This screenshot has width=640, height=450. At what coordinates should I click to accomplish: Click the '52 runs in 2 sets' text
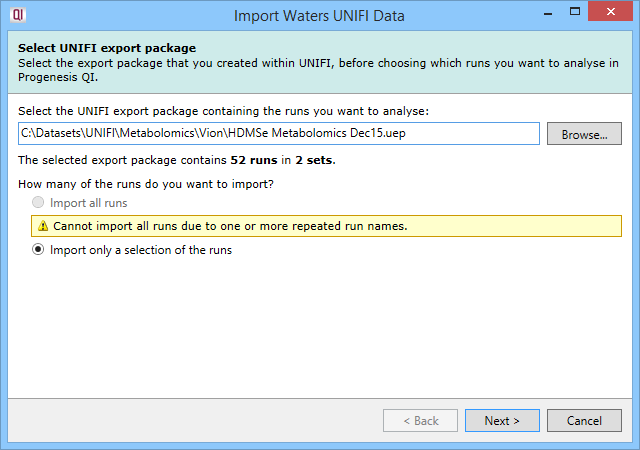(x=282, y=160)
